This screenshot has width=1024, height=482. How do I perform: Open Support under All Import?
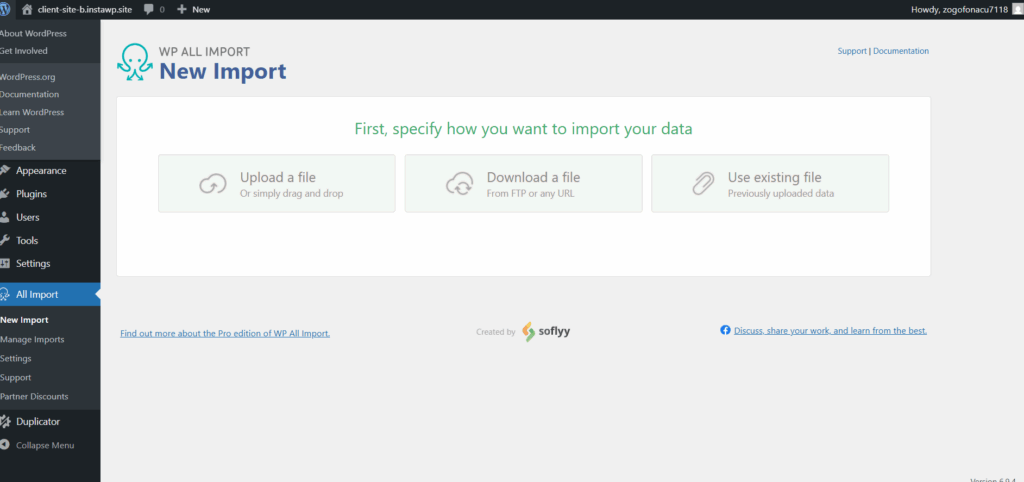[x=16, y=378]
